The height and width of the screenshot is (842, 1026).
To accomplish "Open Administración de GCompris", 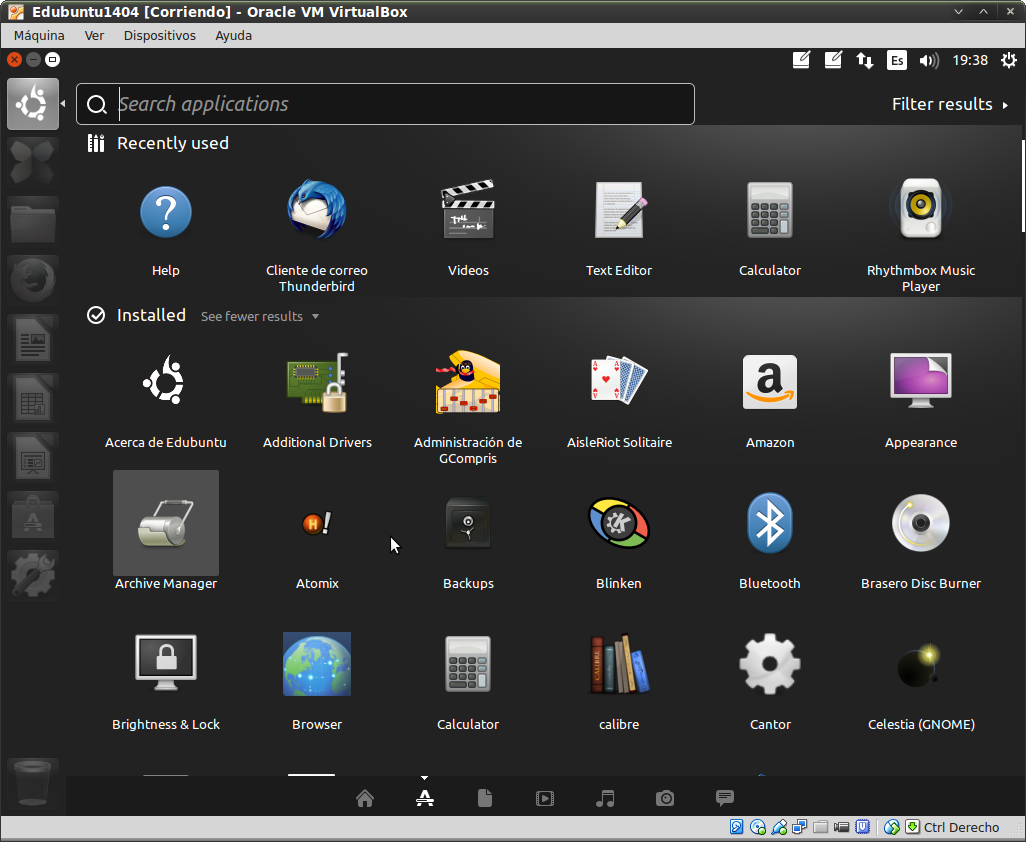I will (x=468, y=382).
